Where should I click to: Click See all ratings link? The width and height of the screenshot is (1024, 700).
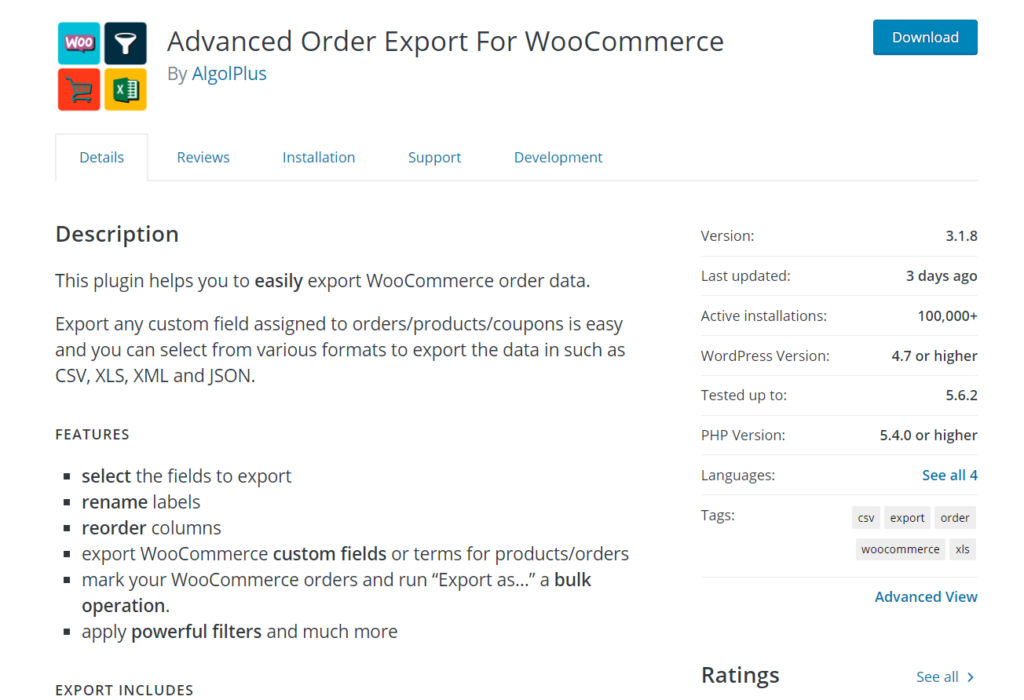pos(937,677)
